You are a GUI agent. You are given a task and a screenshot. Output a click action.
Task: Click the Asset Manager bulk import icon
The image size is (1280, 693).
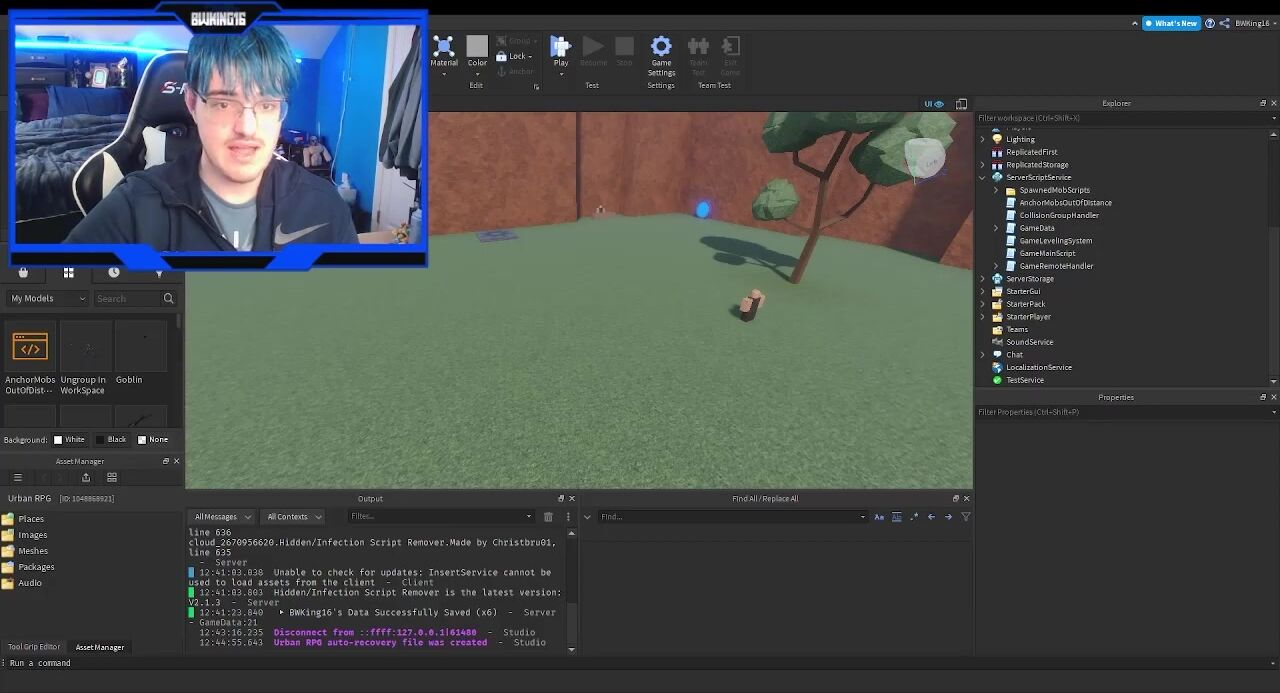[86, 478]
